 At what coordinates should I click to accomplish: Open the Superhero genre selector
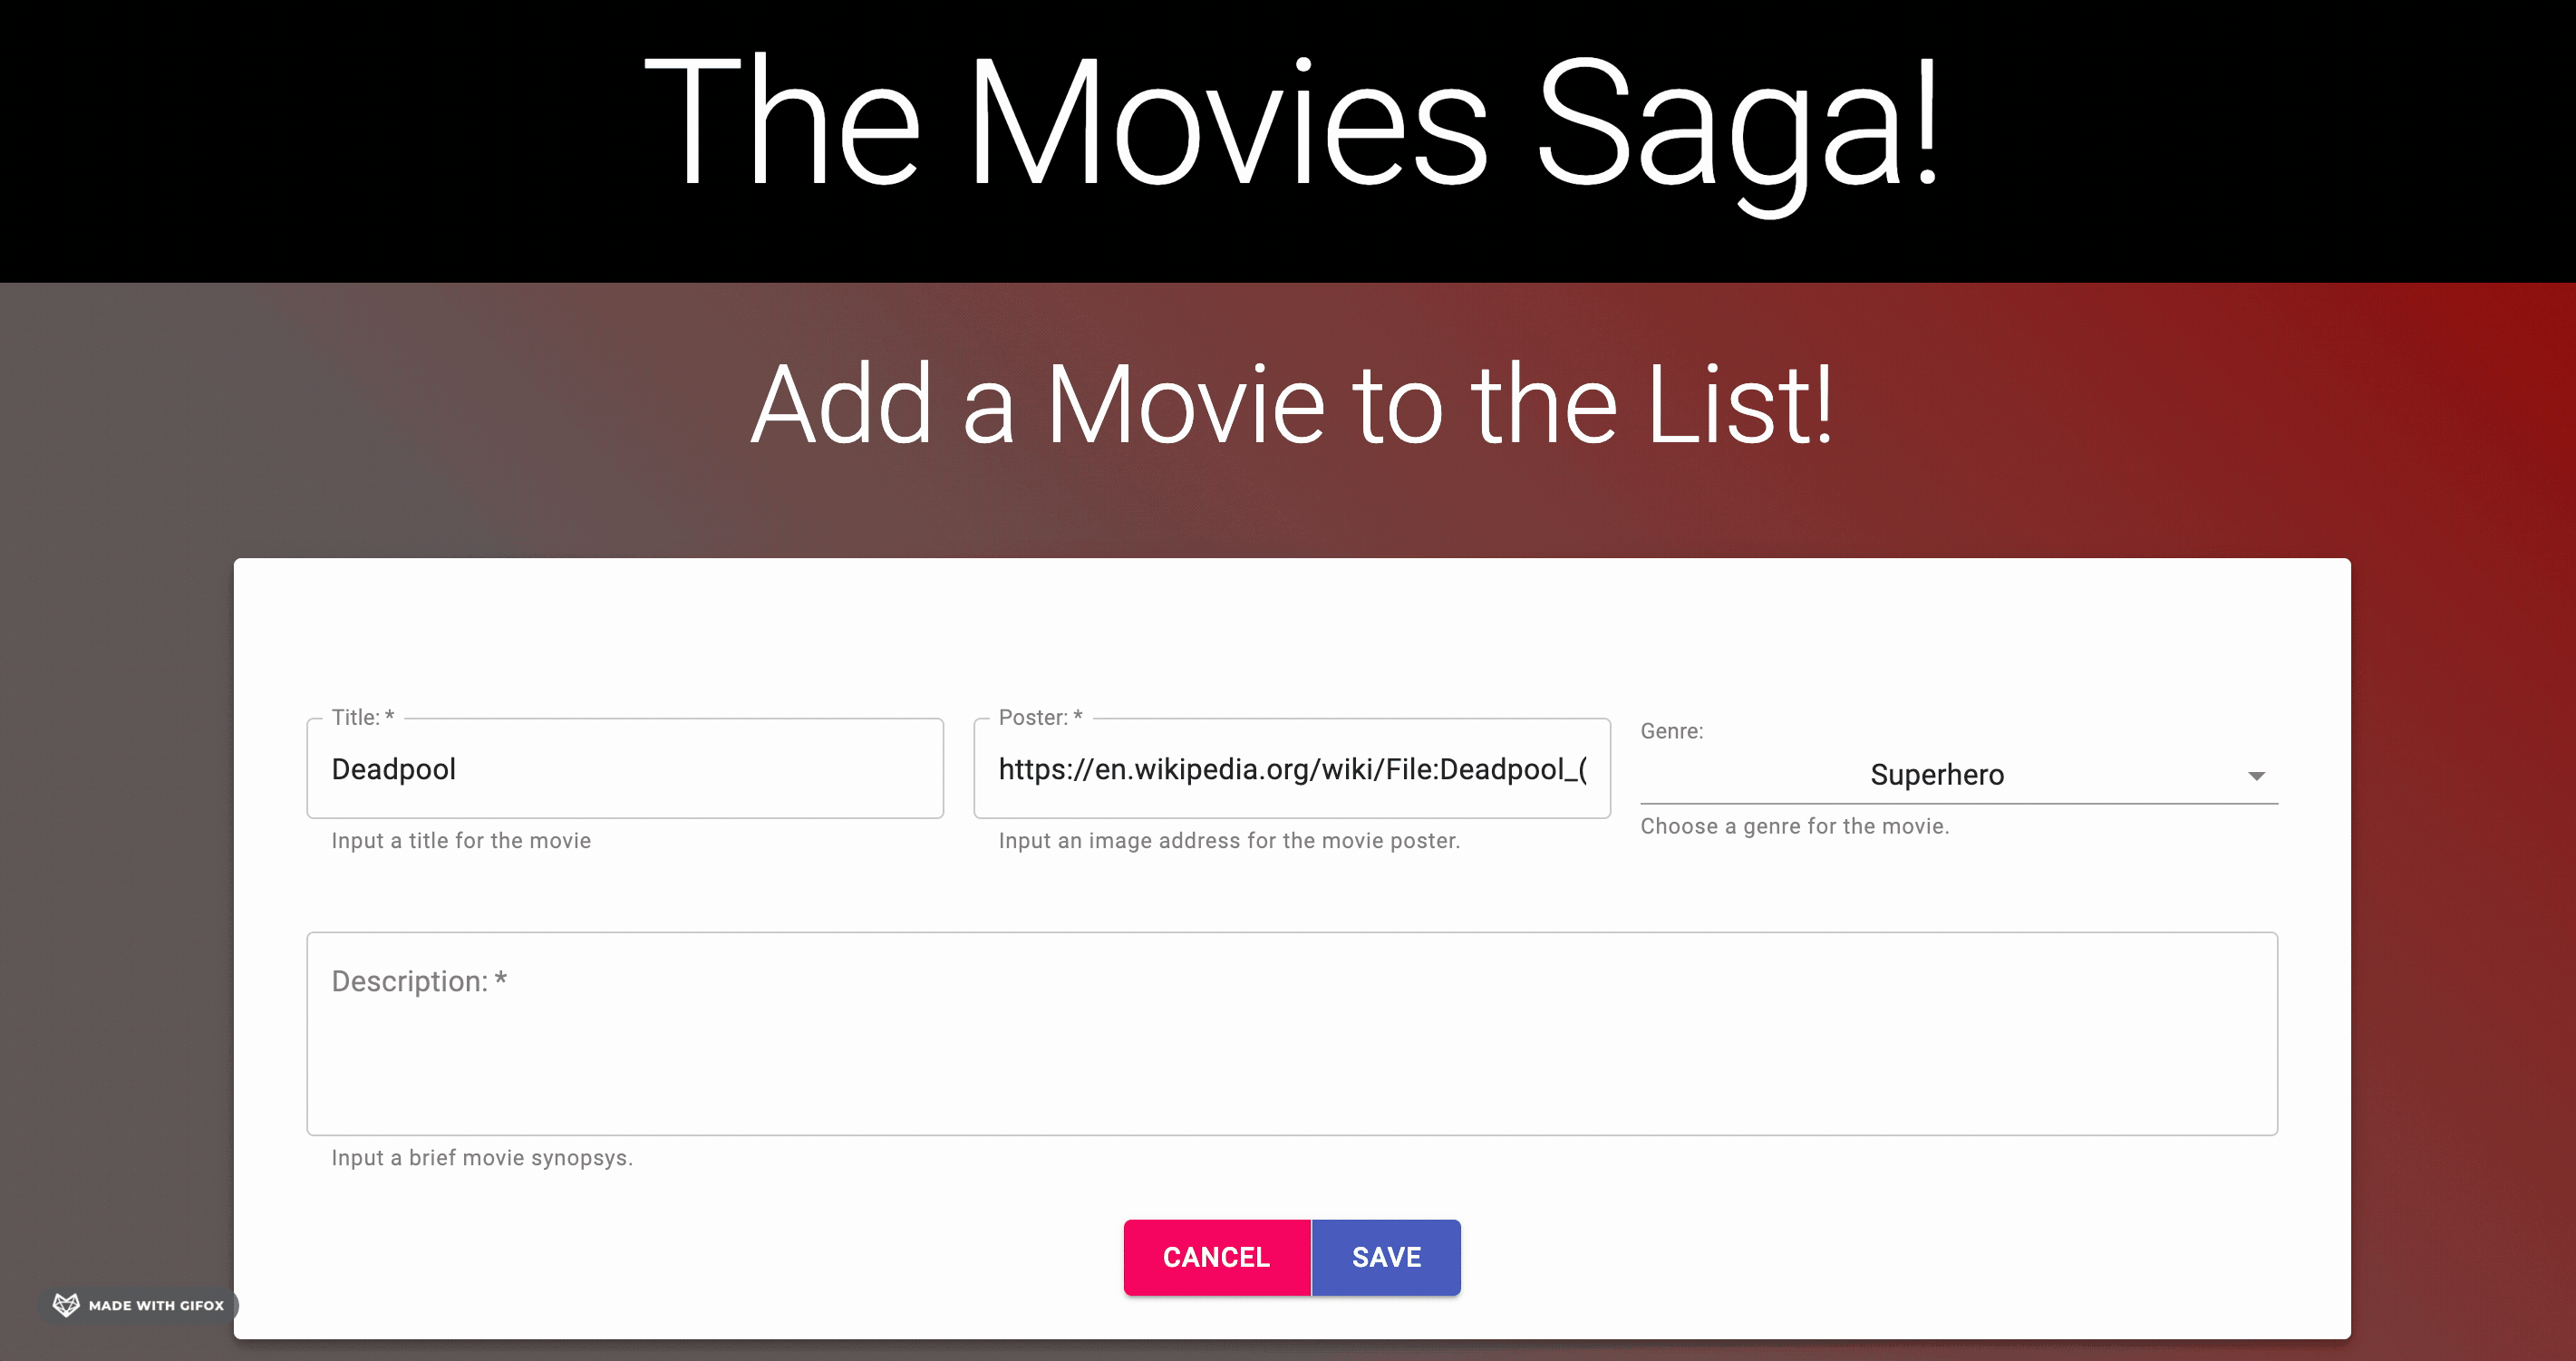click(x=1936, y=775)
